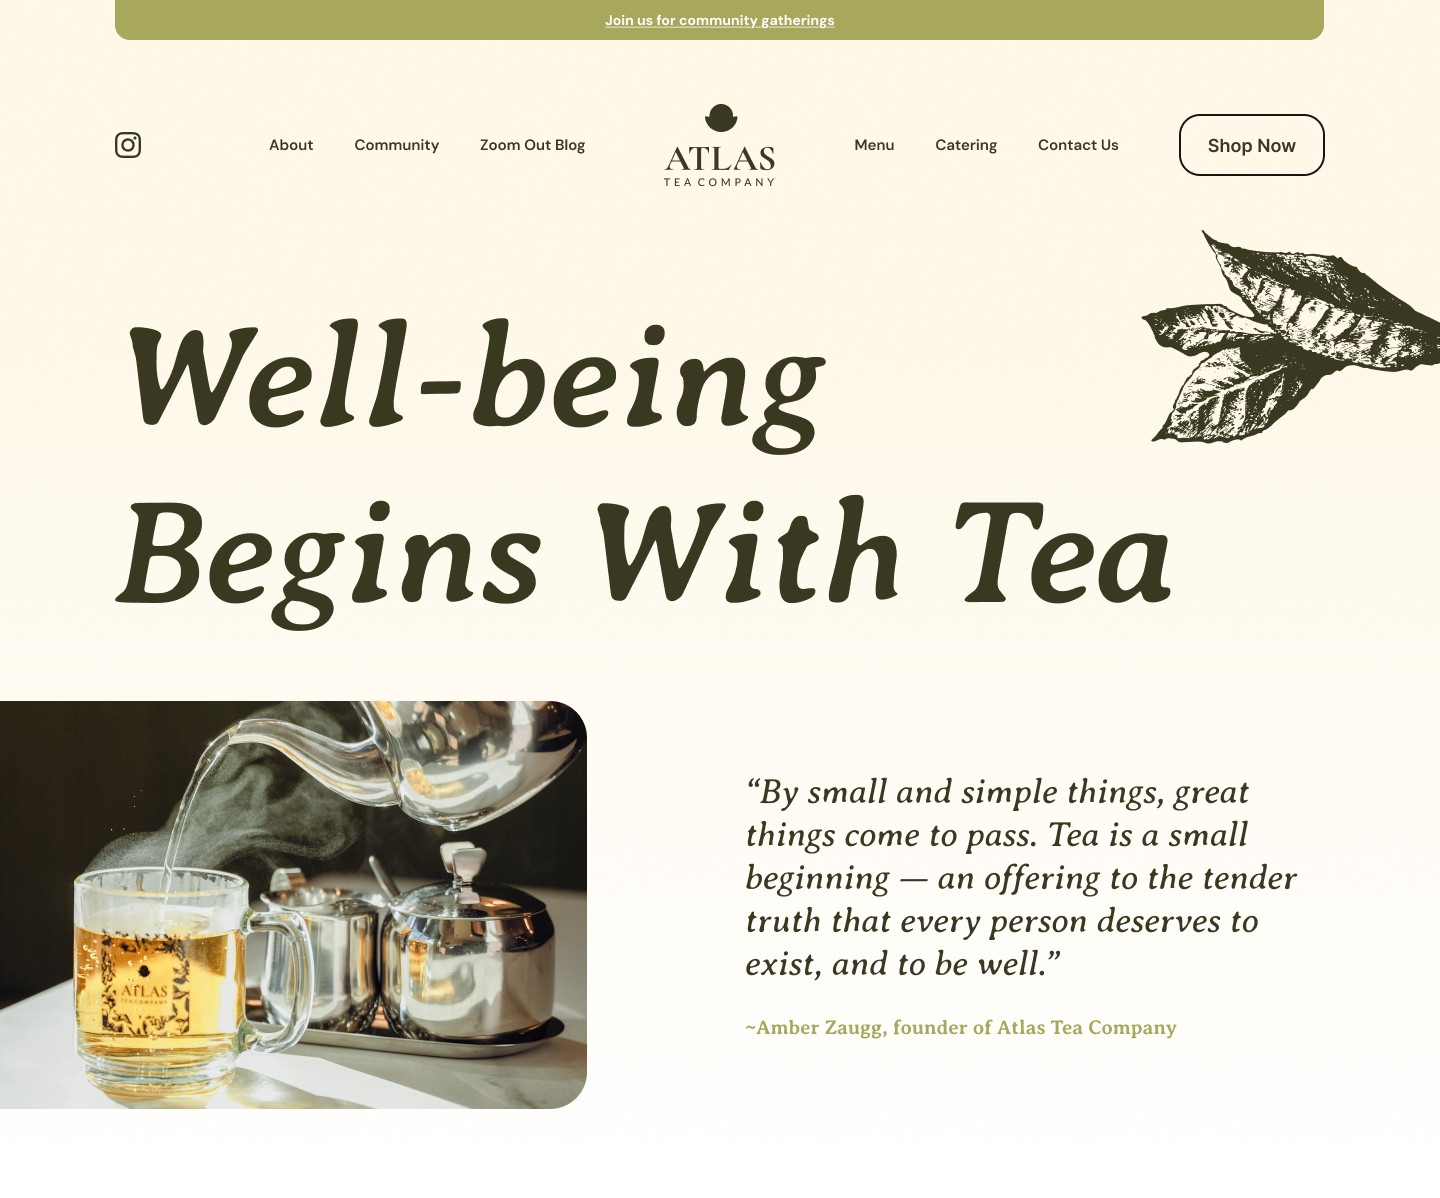Click the Shop Now button
Screen dimensions: 1440x1198
(1252, 145)
